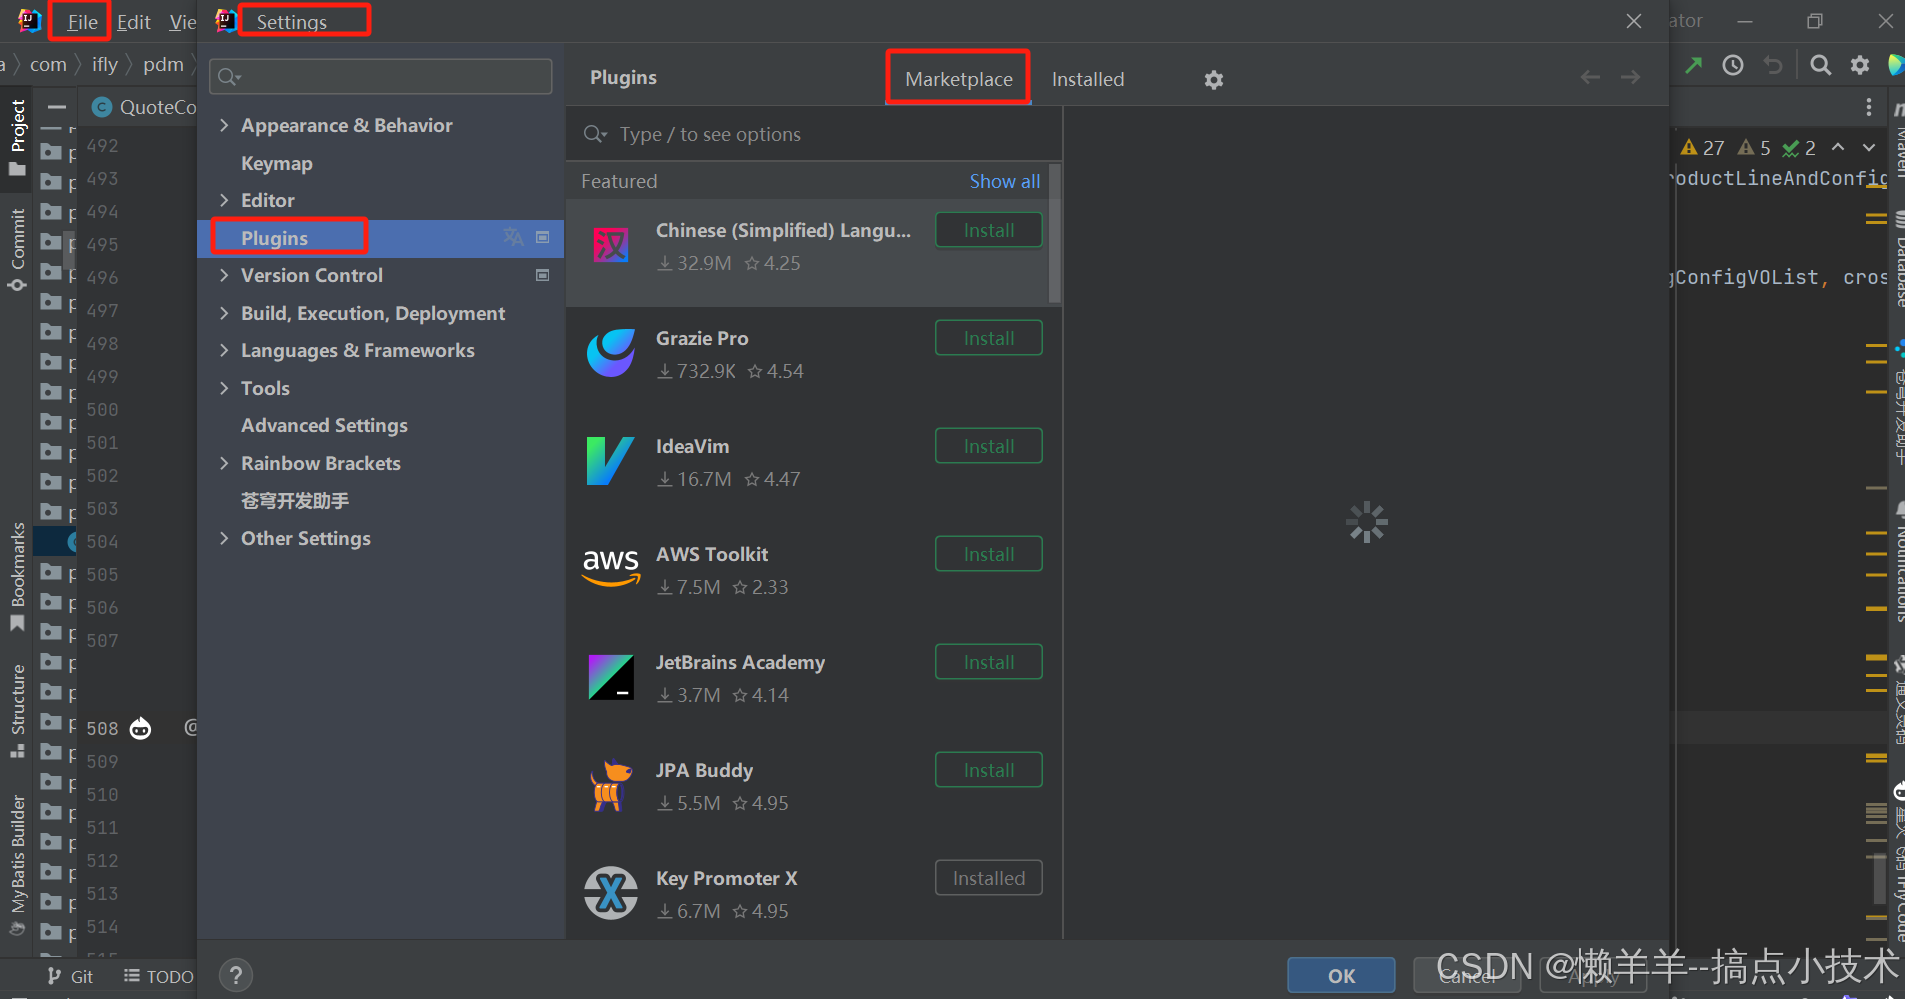This screenshot has width=1905, height=999.
Task: Jump to previous highlighted error arrow
Action: pyautogui.click(x=1838, y=147)
